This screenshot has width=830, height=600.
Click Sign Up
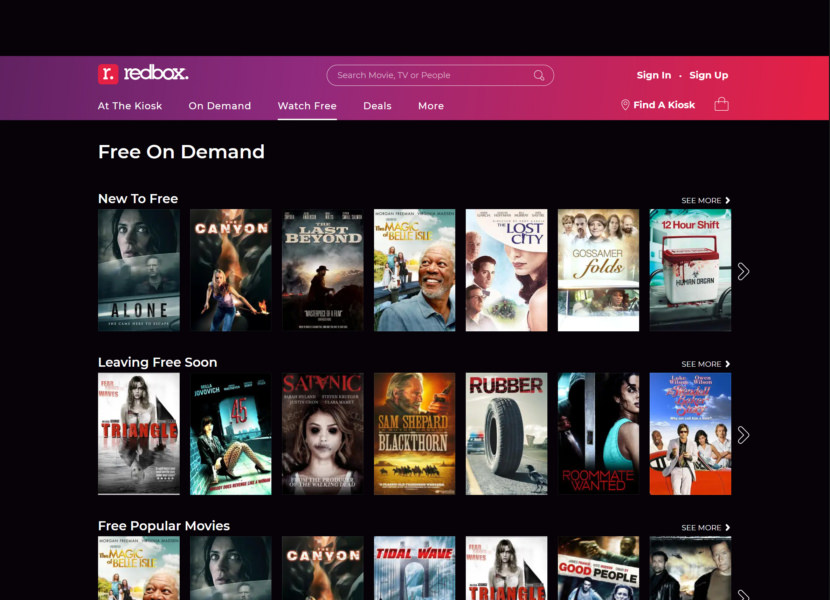pos(709,75)
